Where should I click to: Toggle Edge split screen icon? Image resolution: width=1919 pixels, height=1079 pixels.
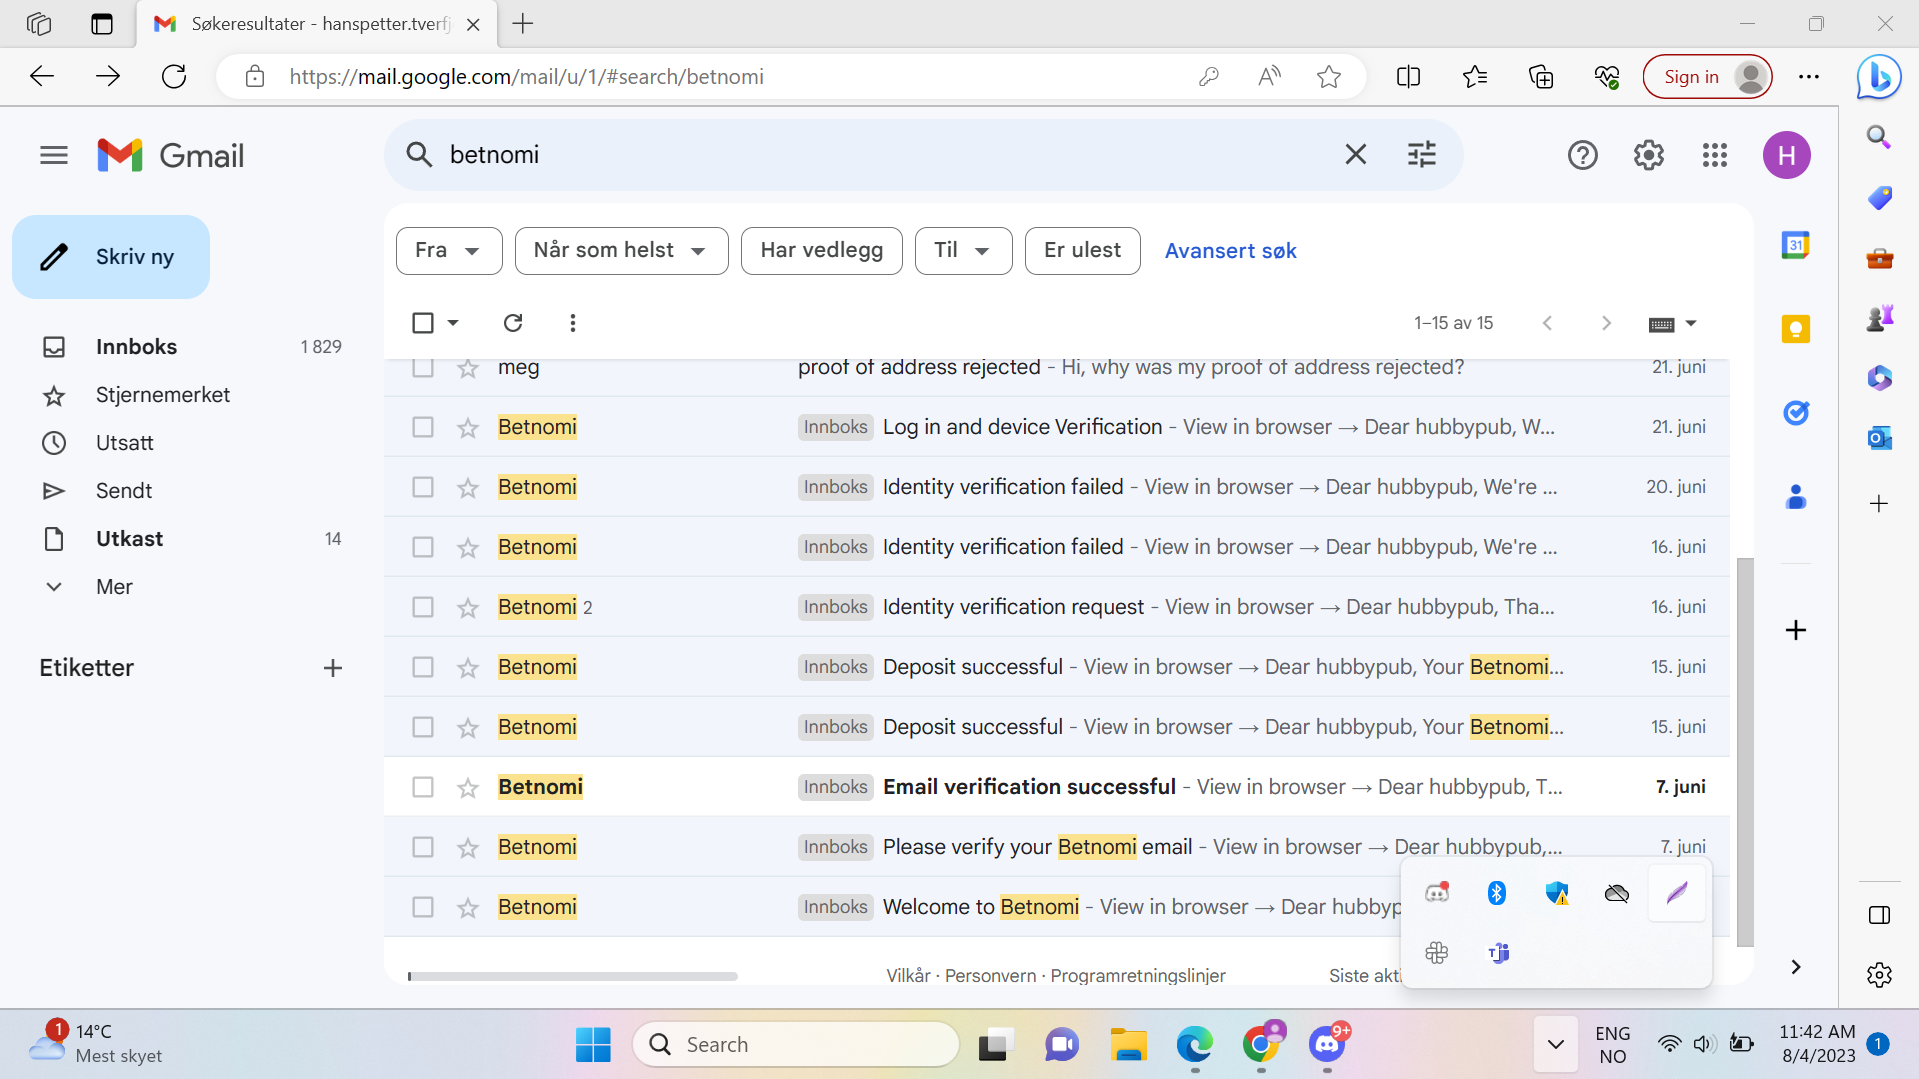click(x=1408, y=77)
